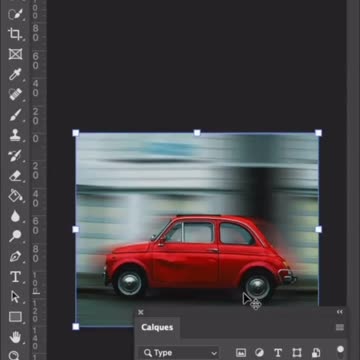
Task: Click the bottom-left transform handle
Action: pyautogui.click(x=76, y=326)
